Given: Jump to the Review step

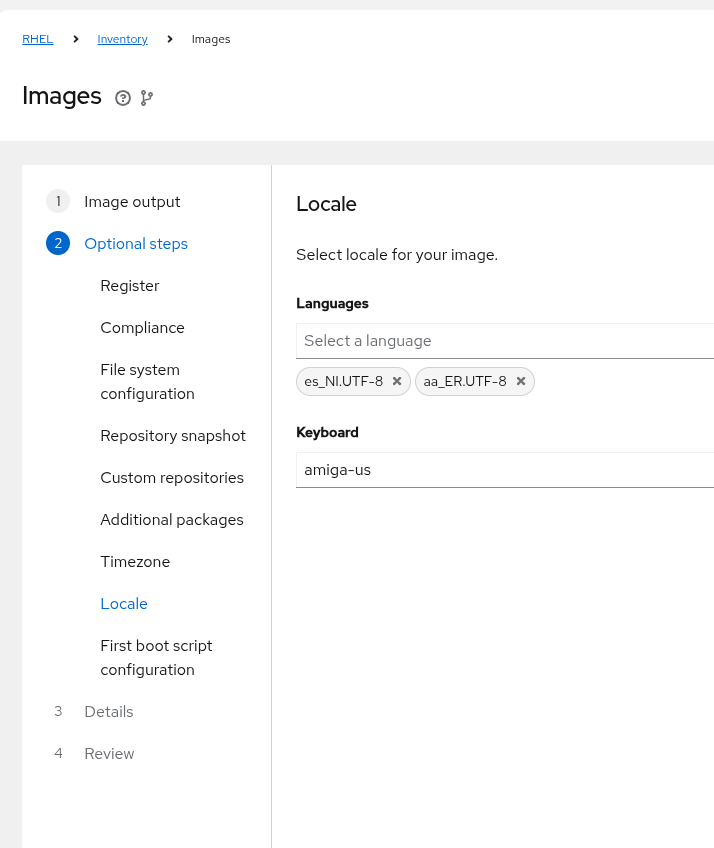Looking at the screenshot, I should pos(109,754).
